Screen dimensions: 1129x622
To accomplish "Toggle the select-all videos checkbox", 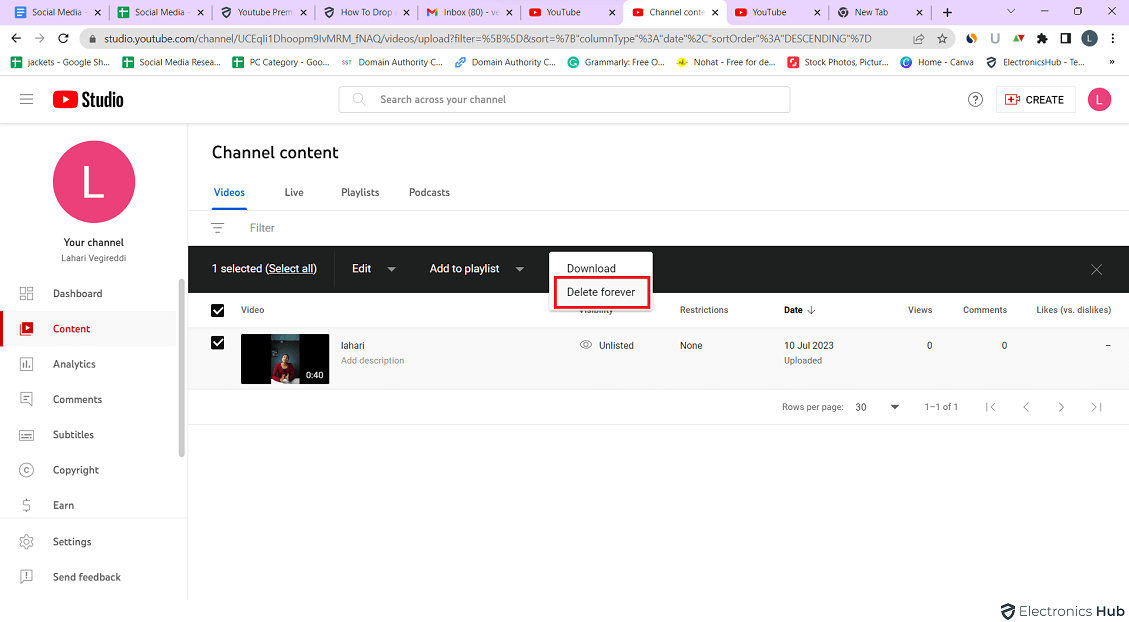I will click(217, 310).
